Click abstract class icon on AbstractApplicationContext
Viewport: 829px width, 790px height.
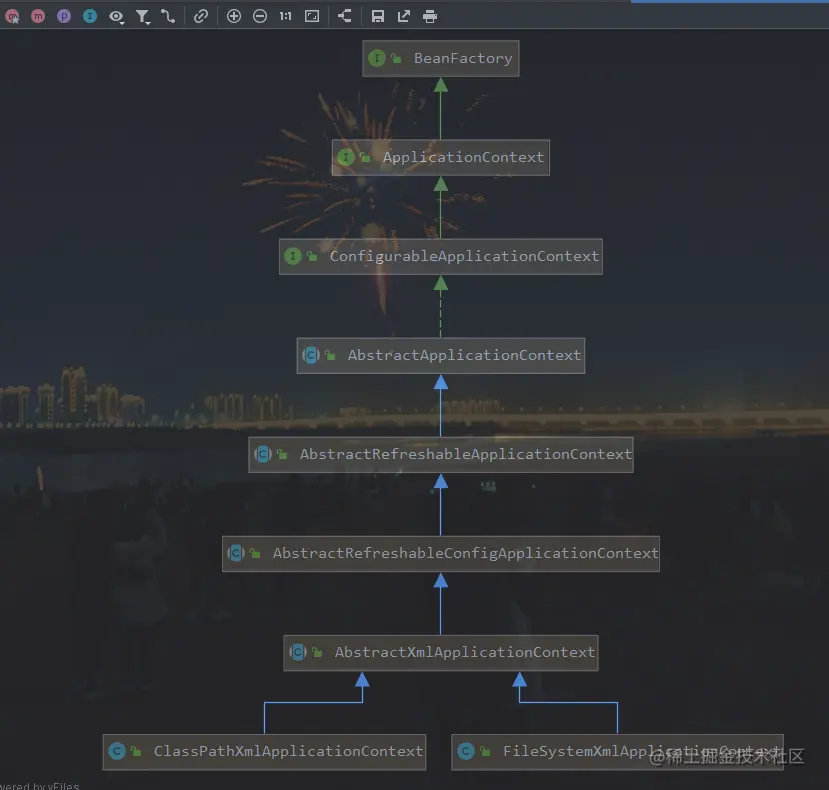tap(311, 355)
